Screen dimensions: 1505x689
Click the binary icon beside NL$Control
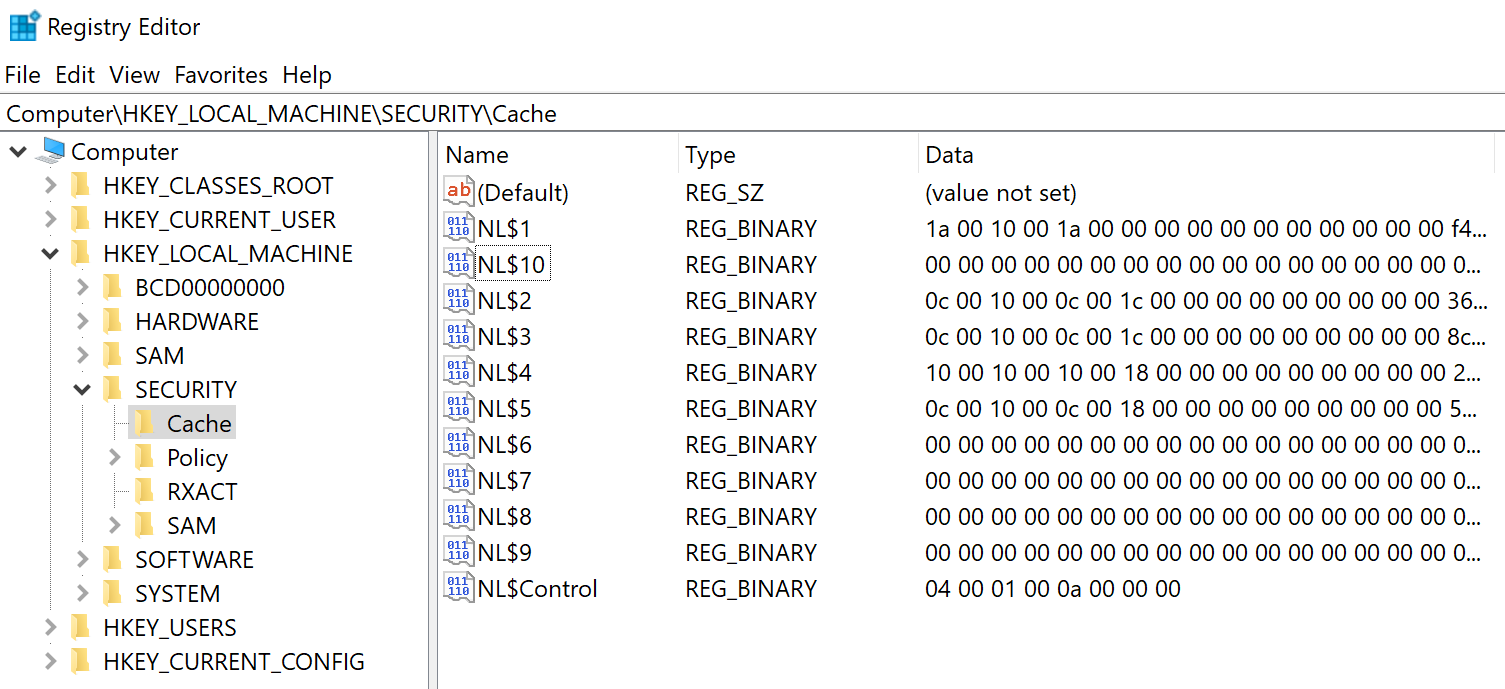[x=458, y=588]
